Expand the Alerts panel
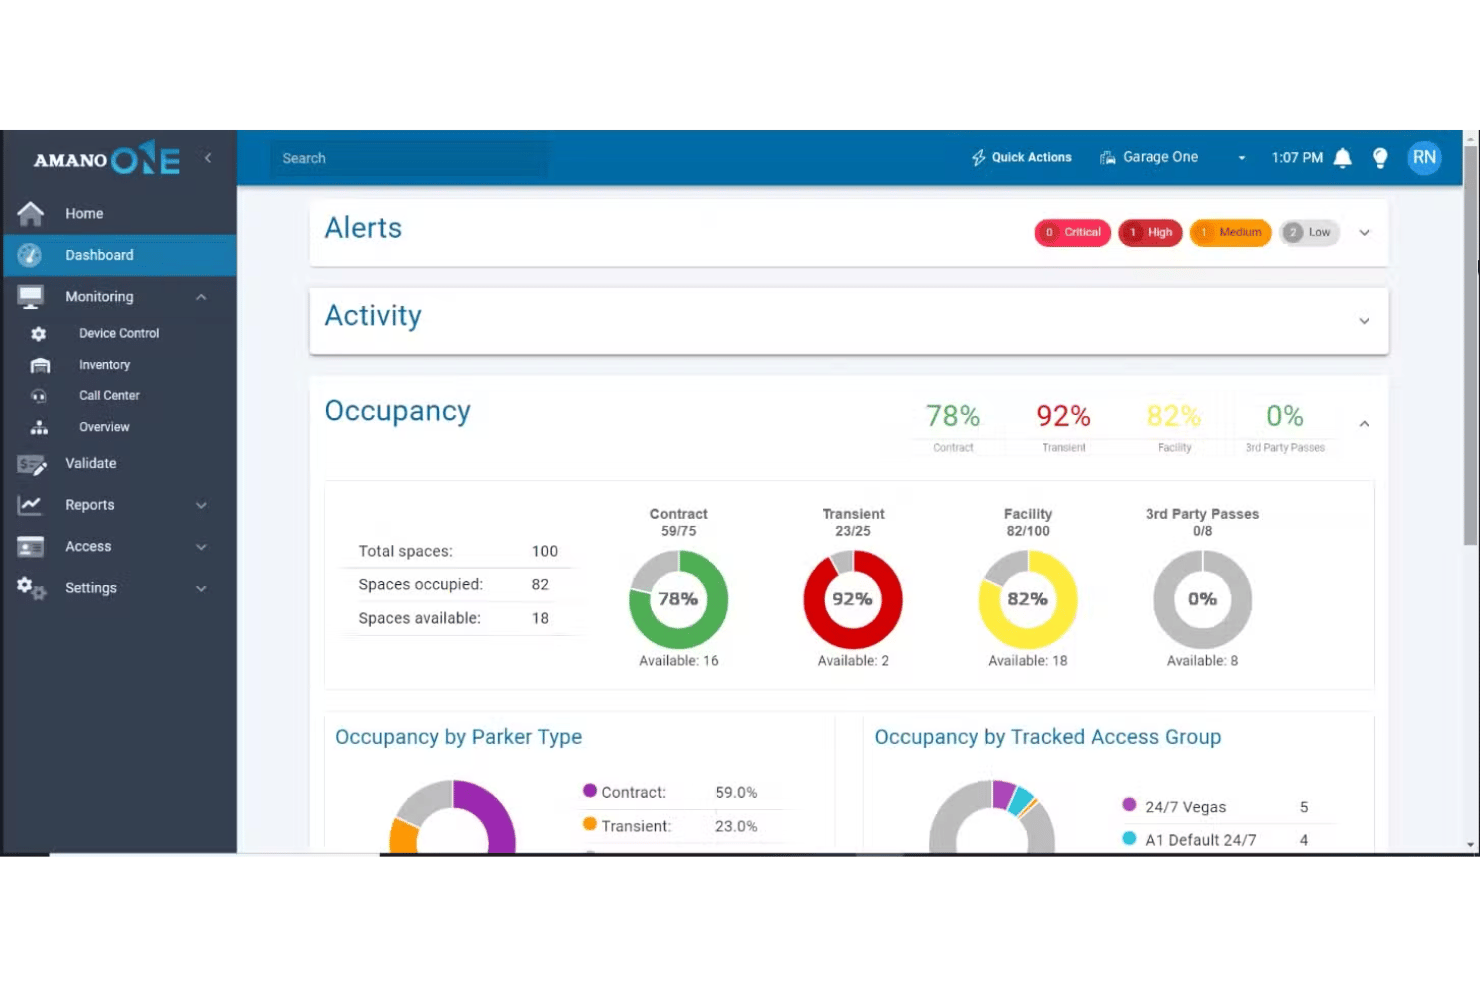 point(1364,233)
